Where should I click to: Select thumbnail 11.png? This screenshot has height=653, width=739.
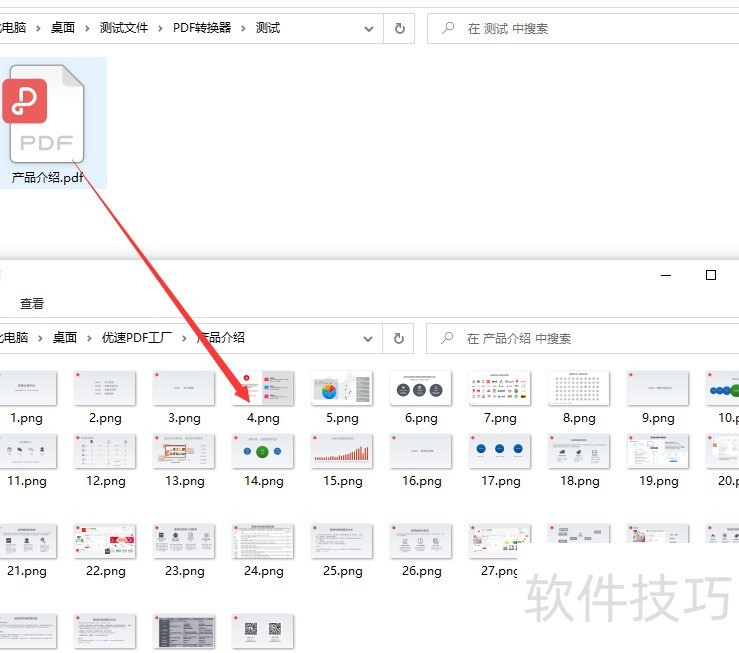pos(27,451)
